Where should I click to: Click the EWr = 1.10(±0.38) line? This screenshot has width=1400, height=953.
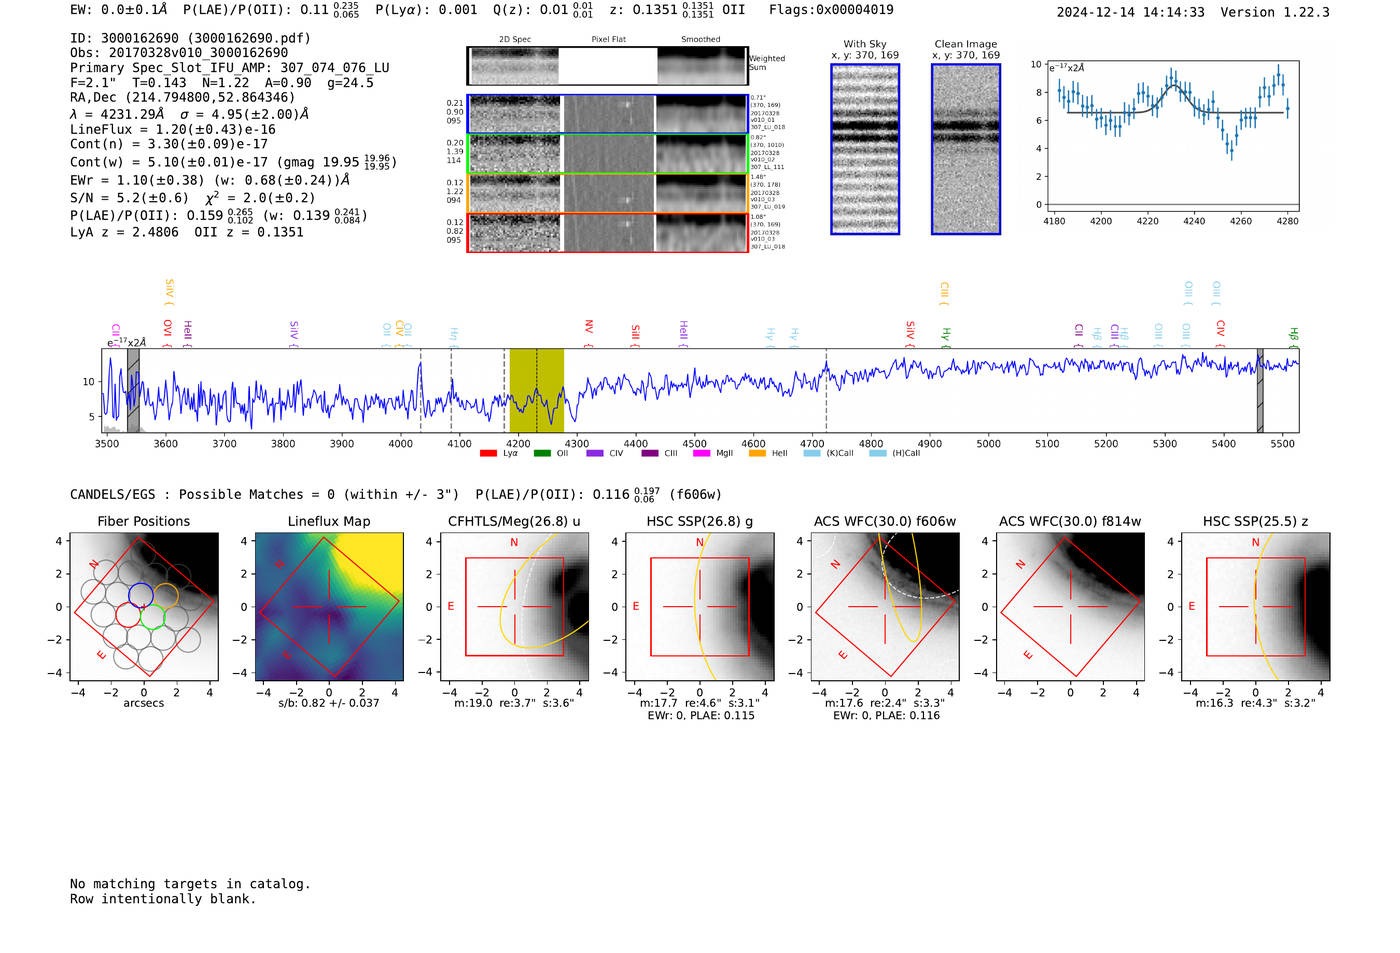(210, 181)
